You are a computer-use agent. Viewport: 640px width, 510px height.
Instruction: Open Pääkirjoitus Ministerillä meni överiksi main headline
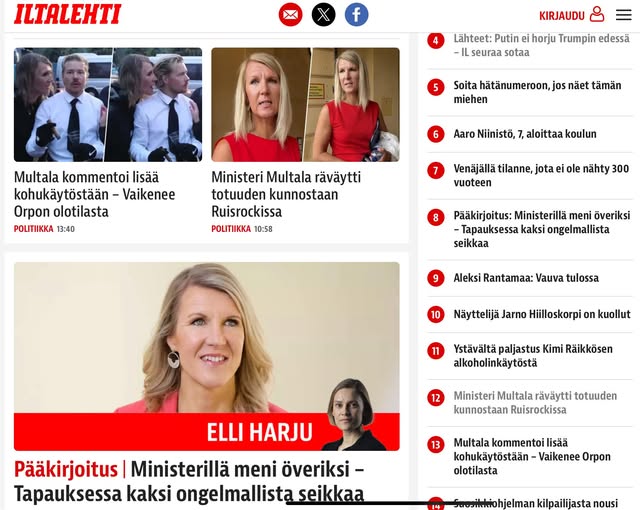pos(189,481)
